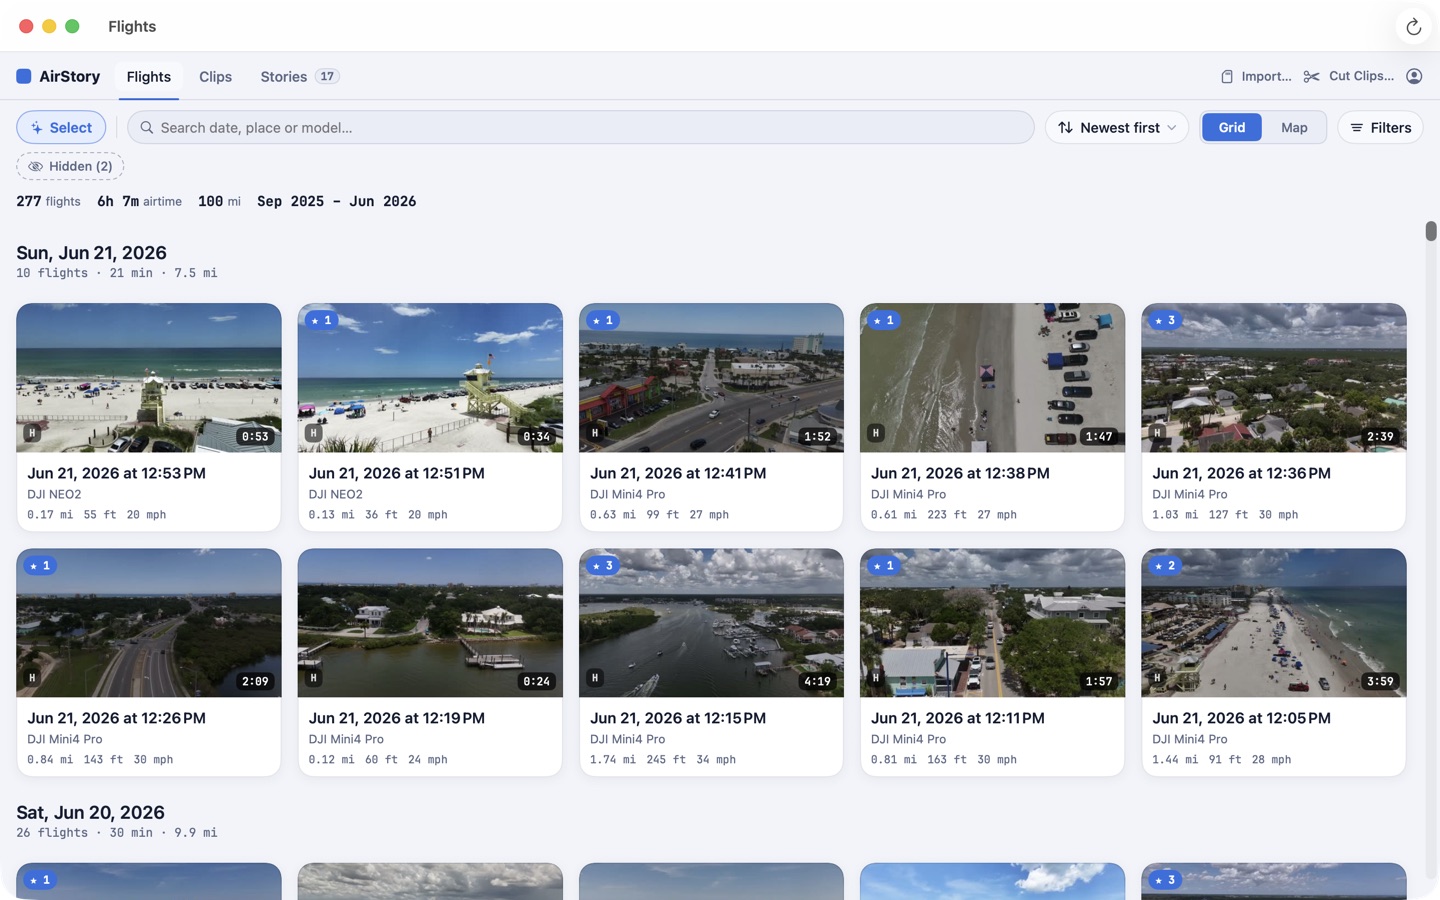Click title Jun 21, 2026 at 12:53 PM

pyautogui.click(x=116, y=473)
